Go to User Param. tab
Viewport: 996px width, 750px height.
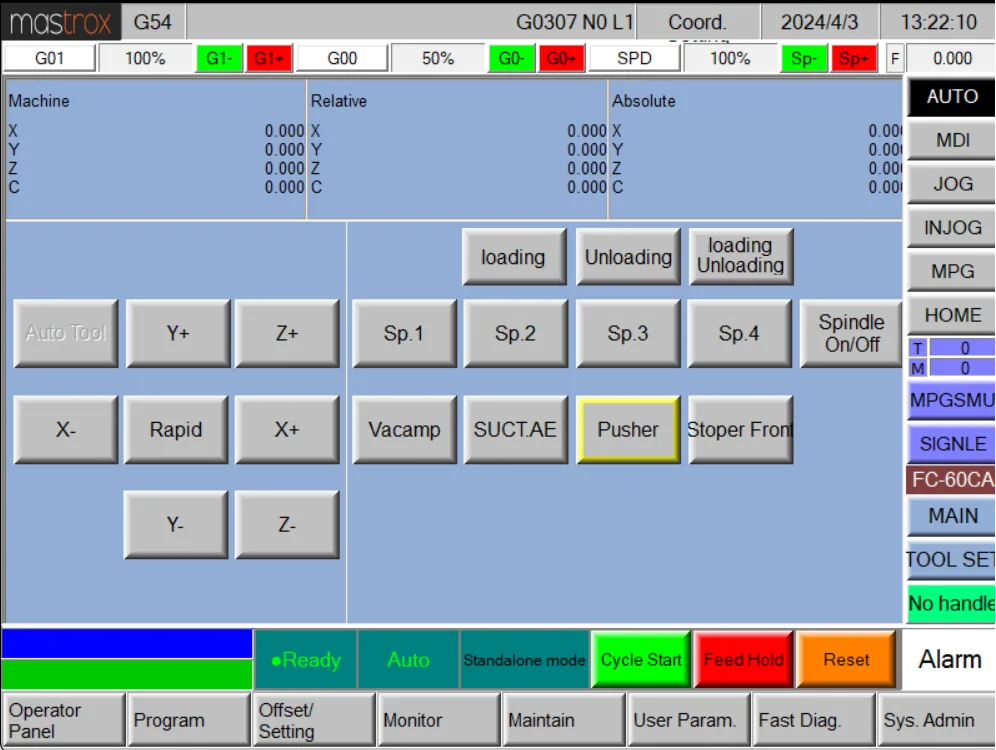click(x=689, y=720)
